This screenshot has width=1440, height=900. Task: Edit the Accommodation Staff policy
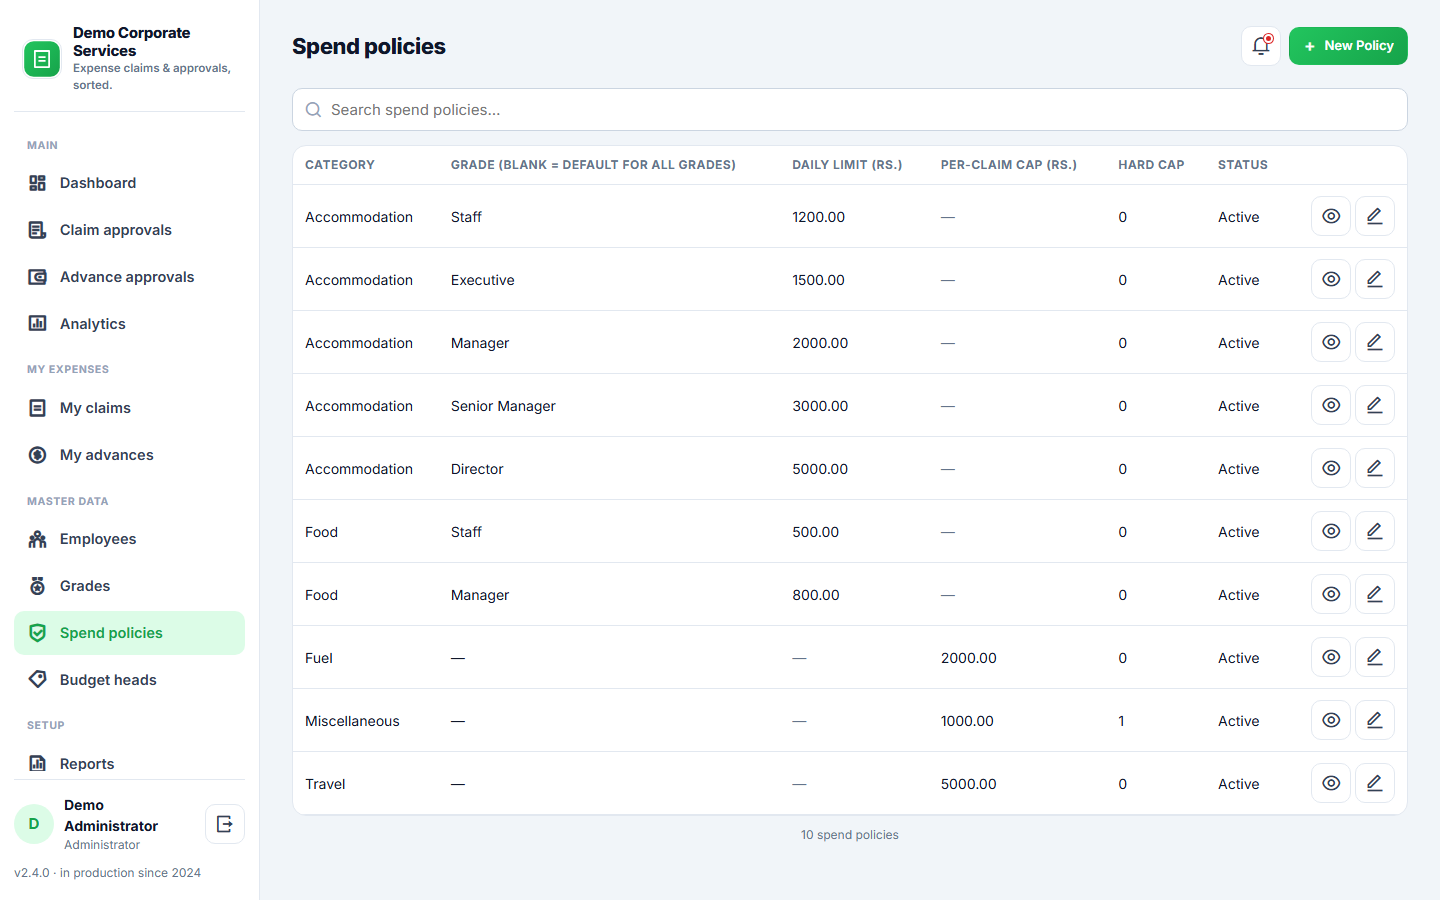pyautogui.click(x=1375, y=216)
